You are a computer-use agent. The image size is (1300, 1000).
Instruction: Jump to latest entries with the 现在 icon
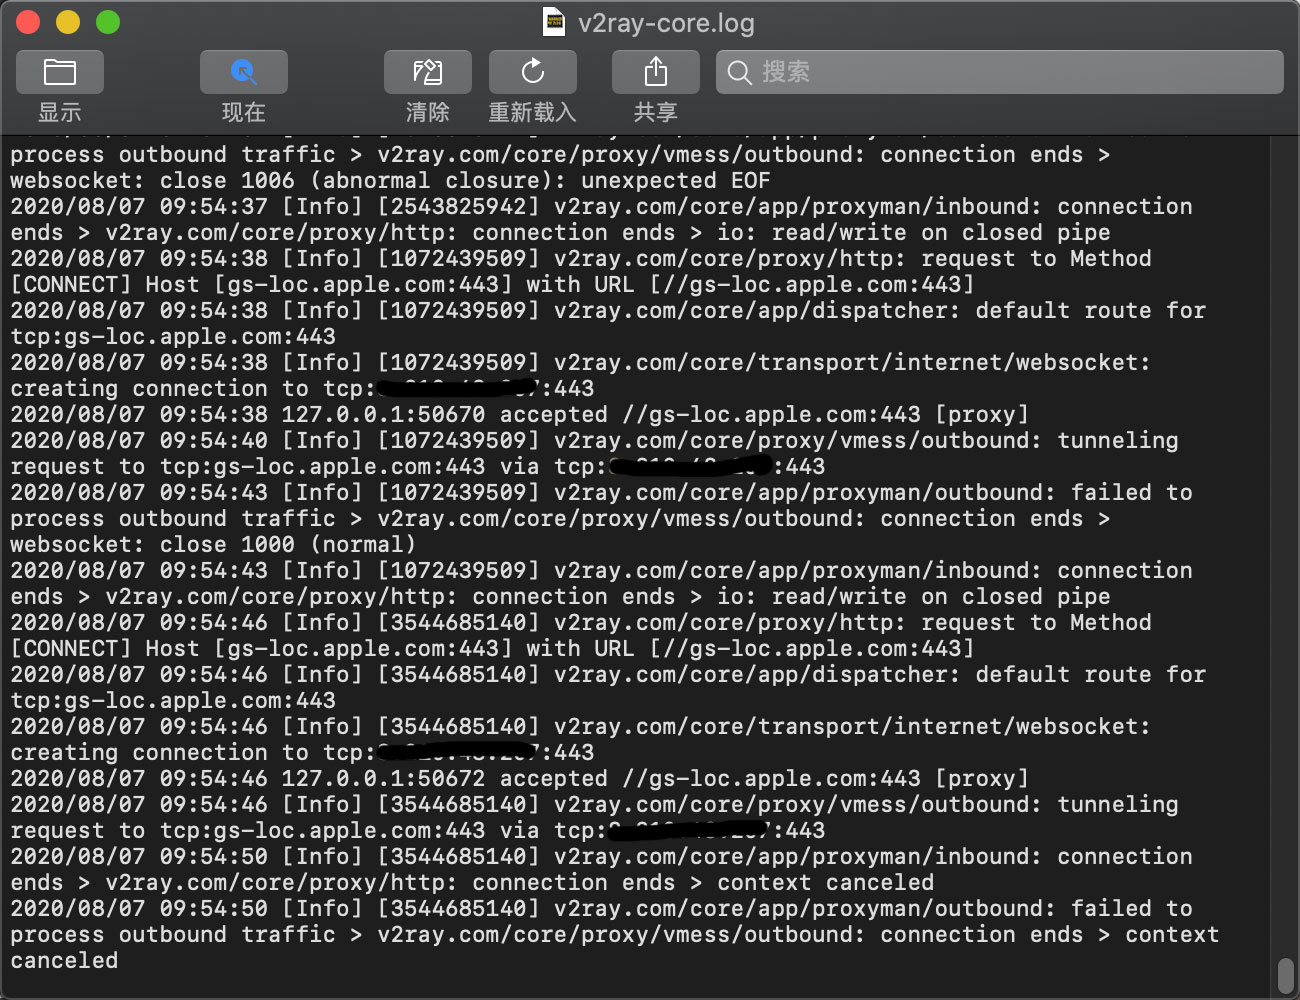coord(243,71)
